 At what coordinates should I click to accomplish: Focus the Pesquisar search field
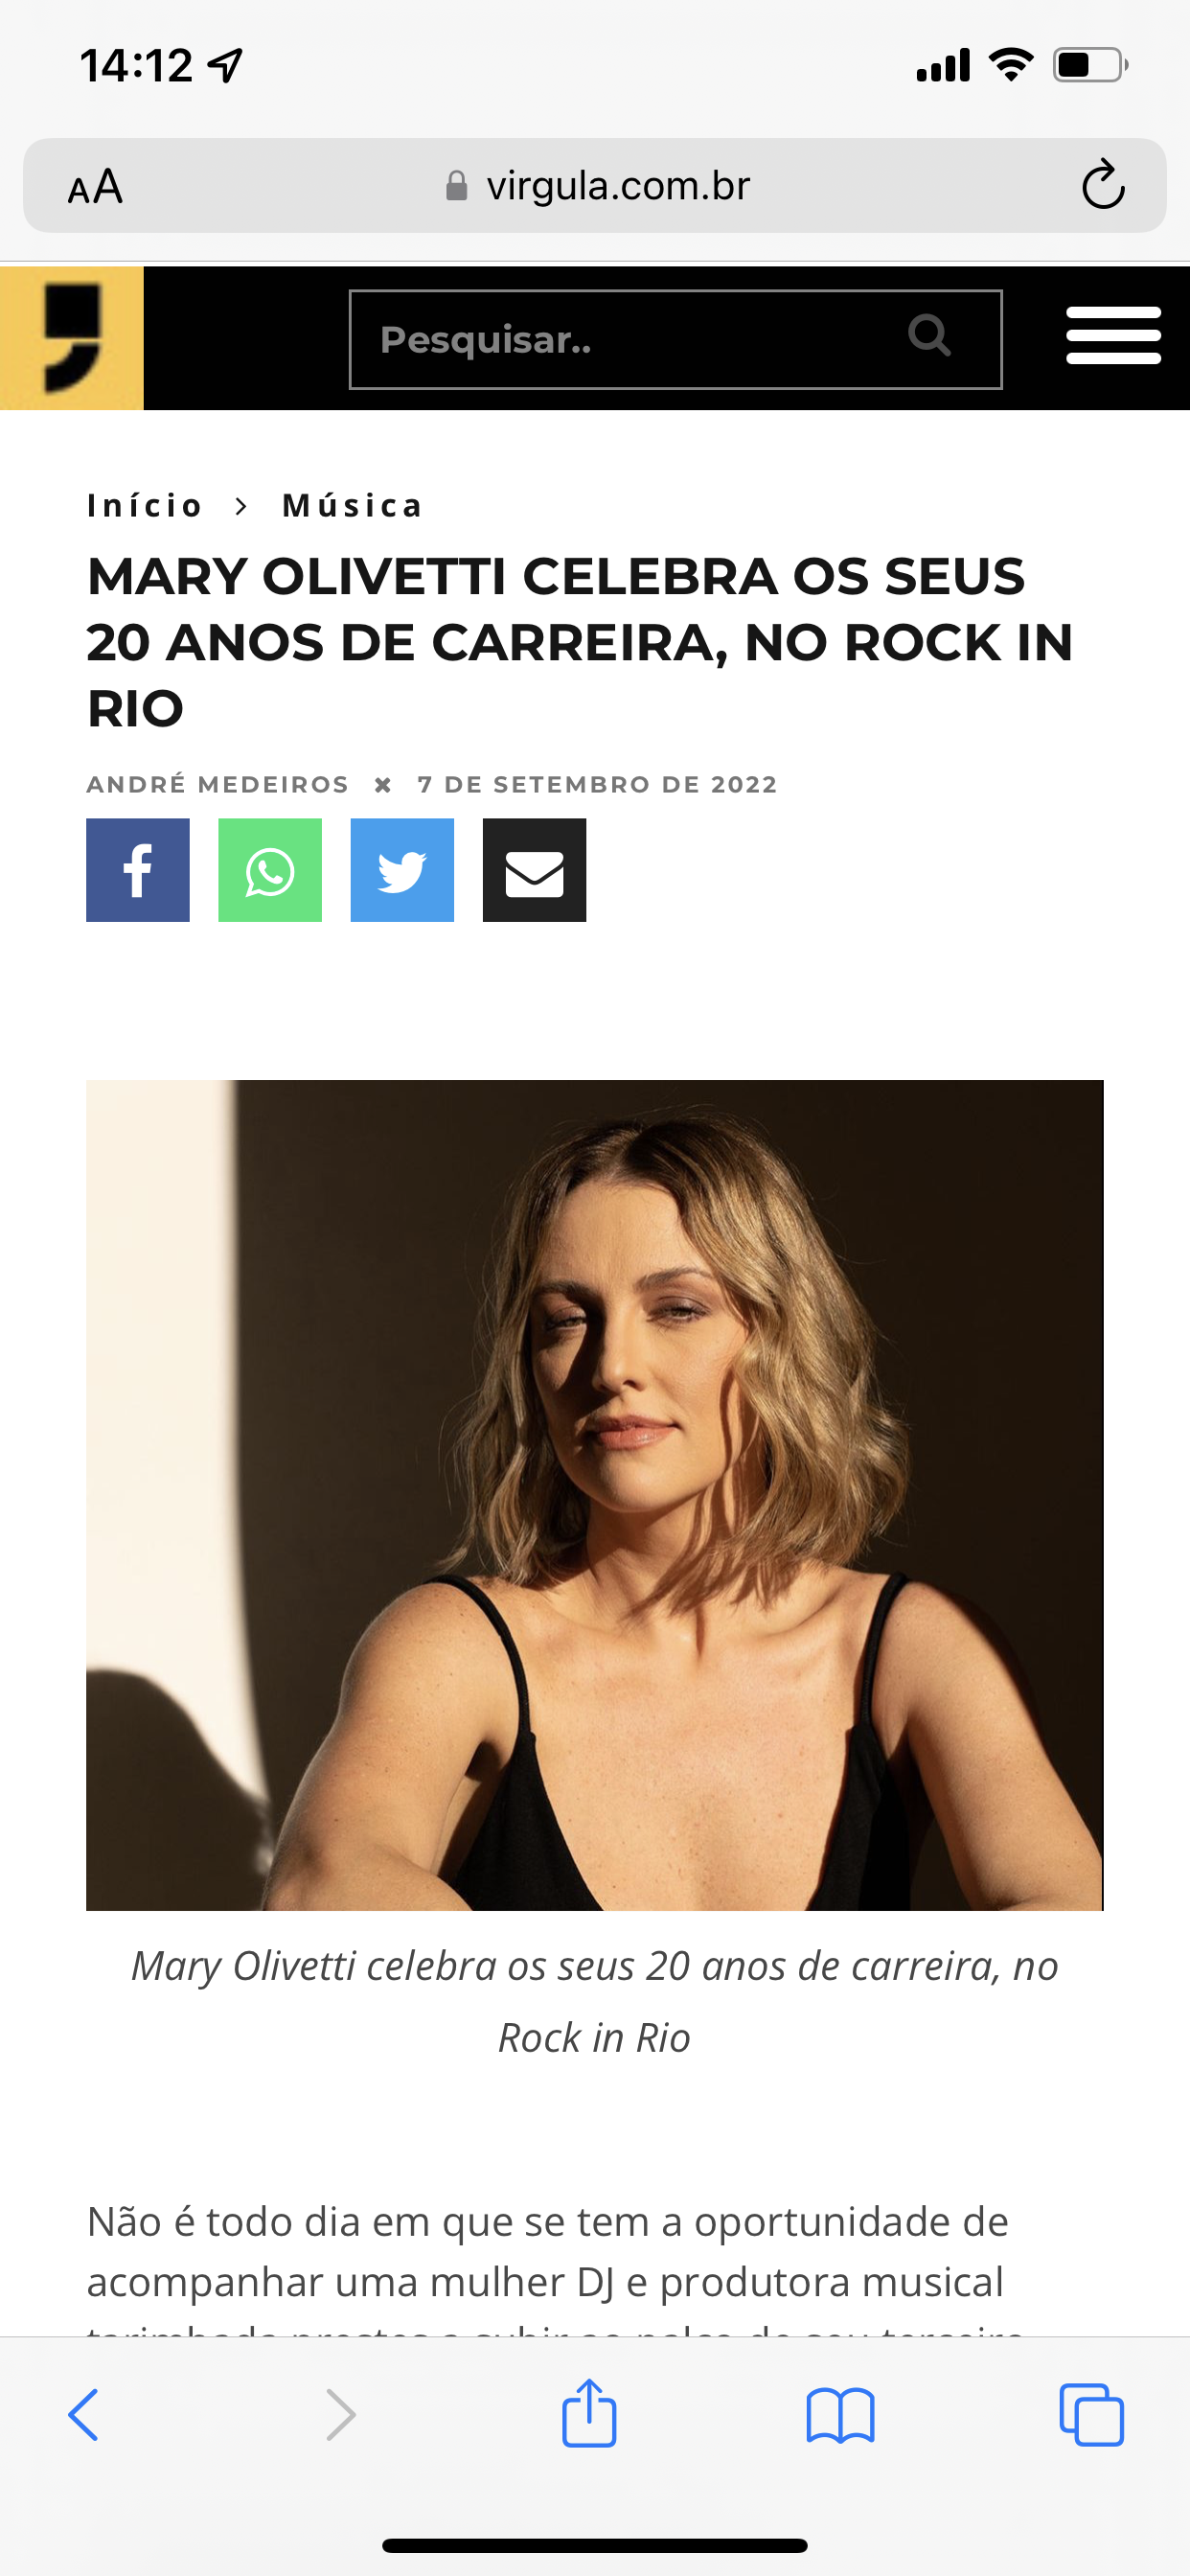[x=675, y=339]
